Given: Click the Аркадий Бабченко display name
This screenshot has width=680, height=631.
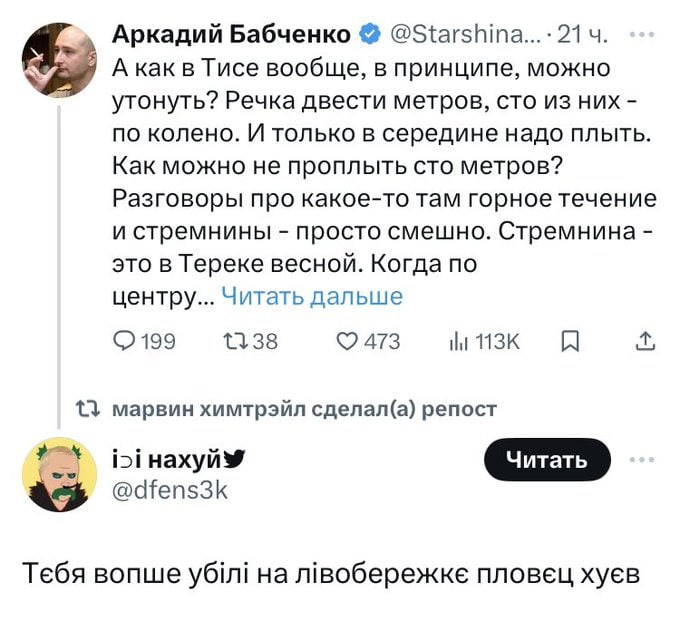Looking at the screenshot, I should 230,36.
